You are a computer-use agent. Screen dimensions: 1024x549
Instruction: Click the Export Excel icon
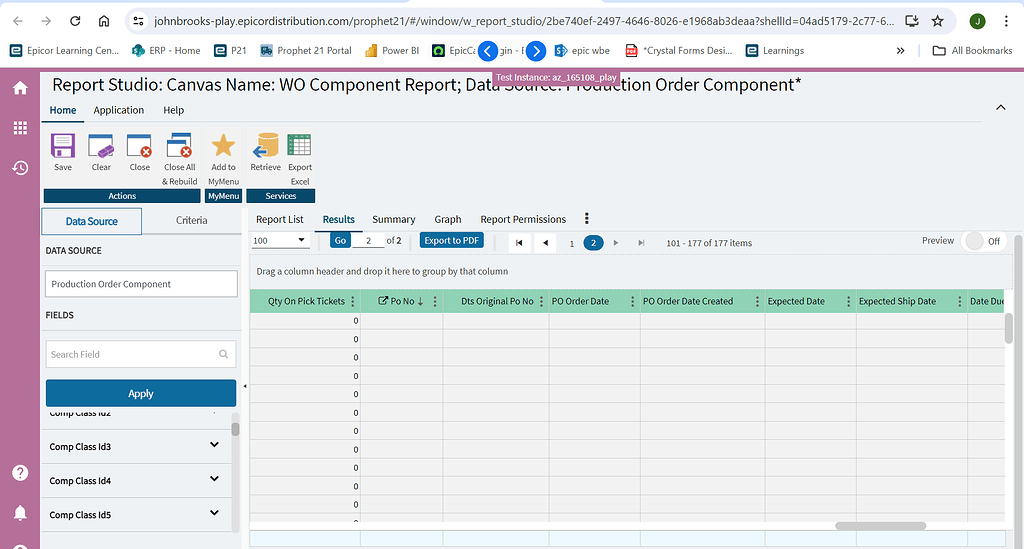coord(300,146)
